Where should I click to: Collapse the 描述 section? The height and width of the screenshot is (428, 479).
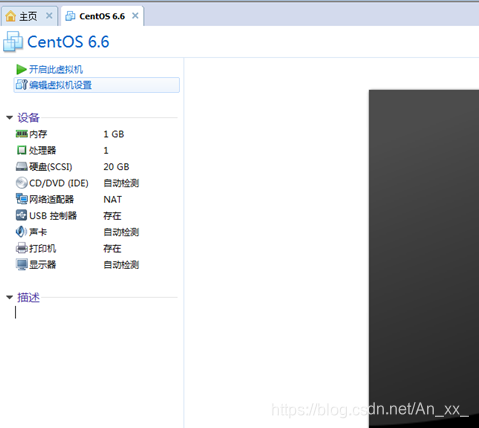coord(10,297)
